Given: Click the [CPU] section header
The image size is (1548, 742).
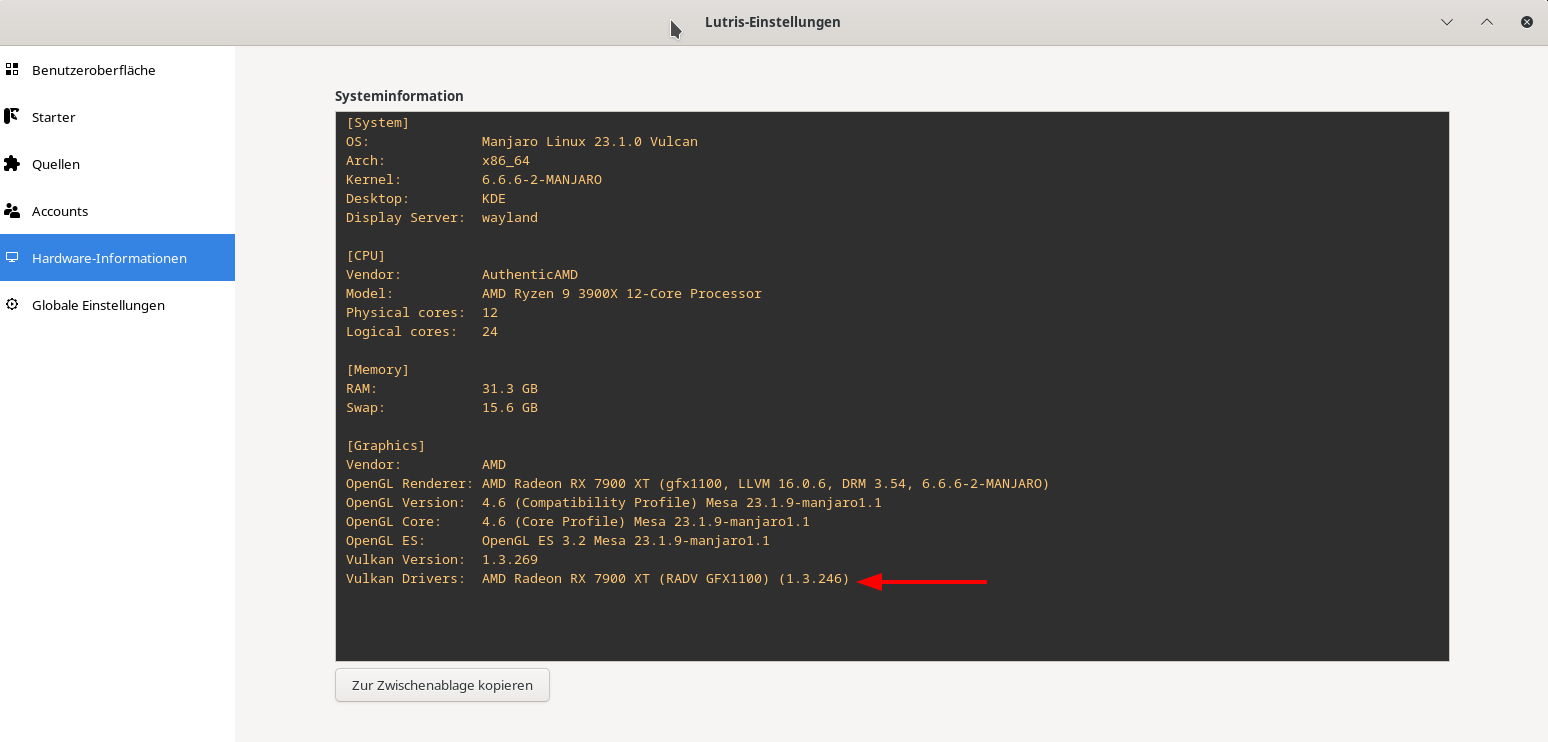Looking at the screenshot, I should point(366,255).
